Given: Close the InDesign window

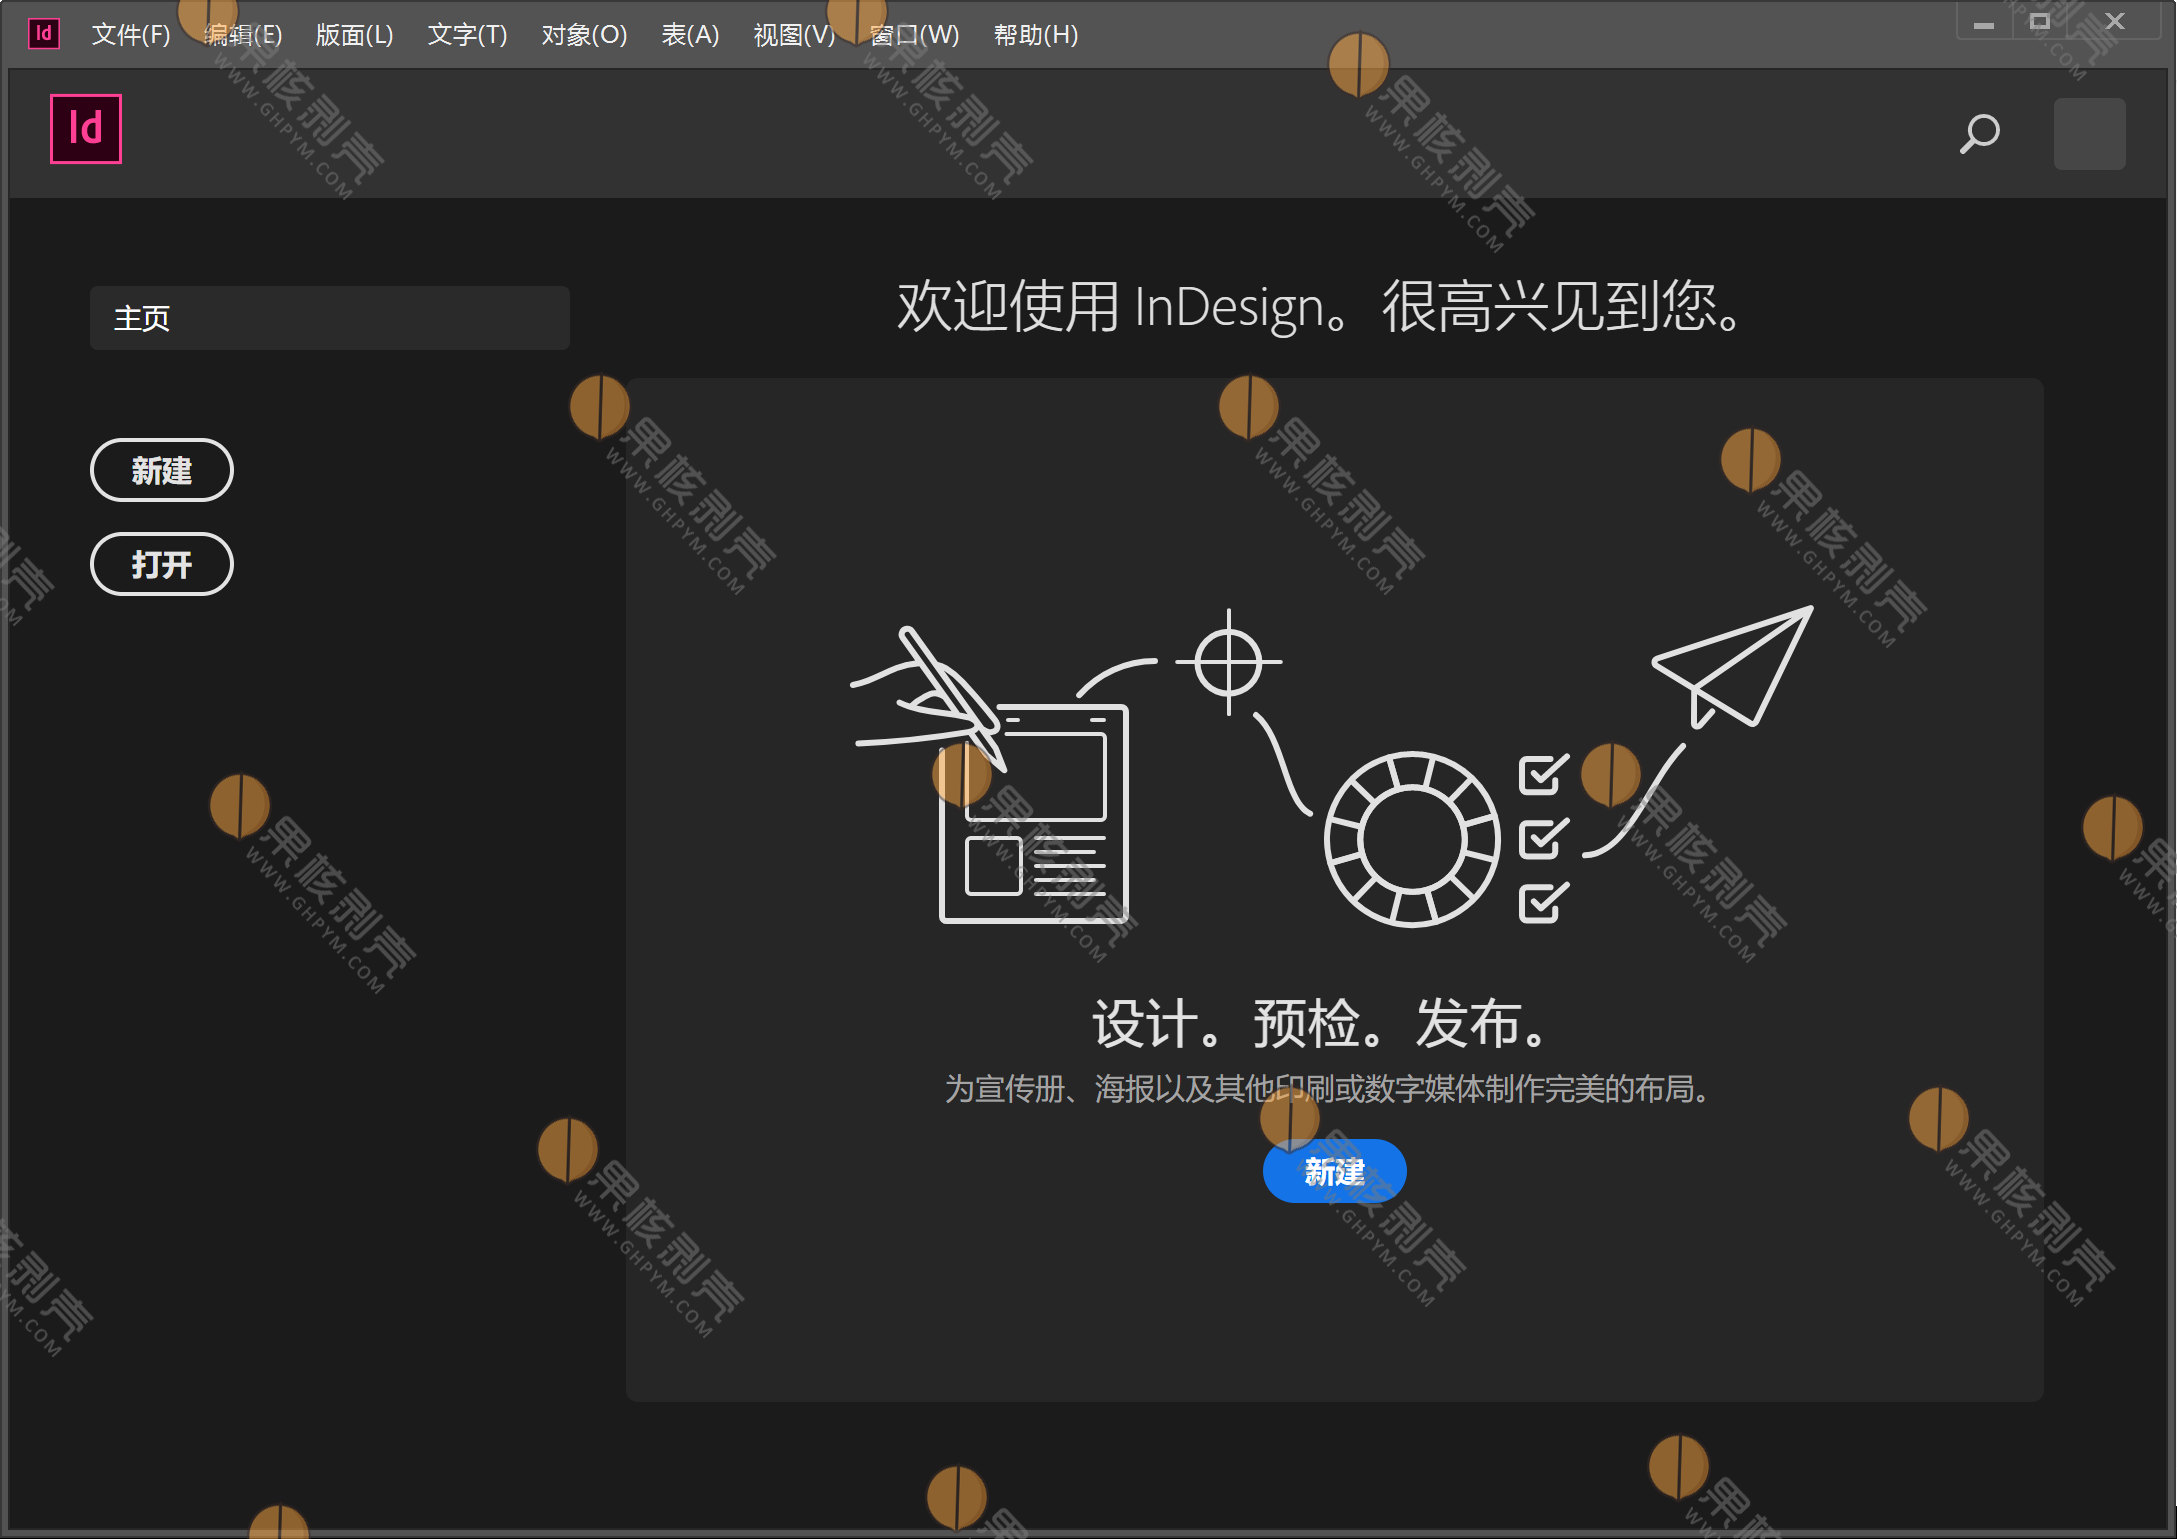Looking at the screenshot, I should 2114,22.
